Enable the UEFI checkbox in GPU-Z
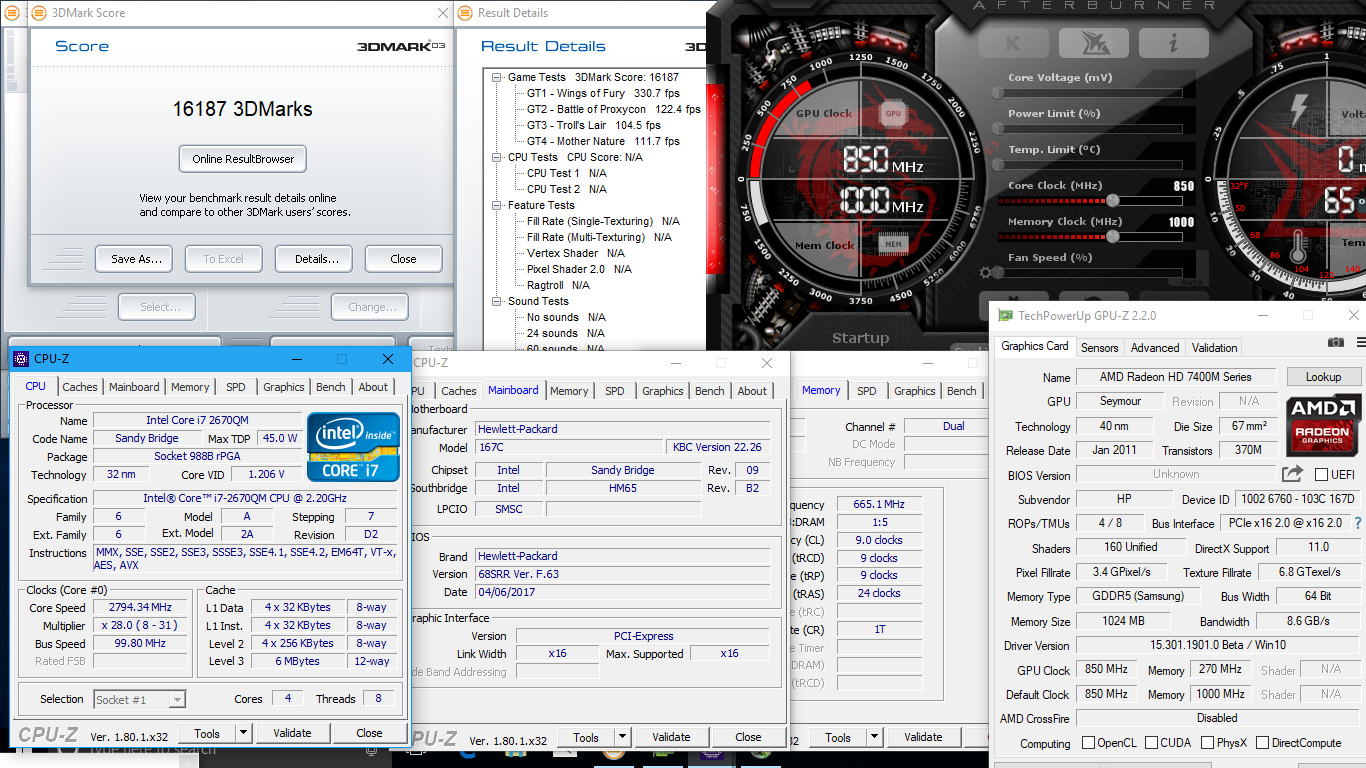 (1321, 475)
